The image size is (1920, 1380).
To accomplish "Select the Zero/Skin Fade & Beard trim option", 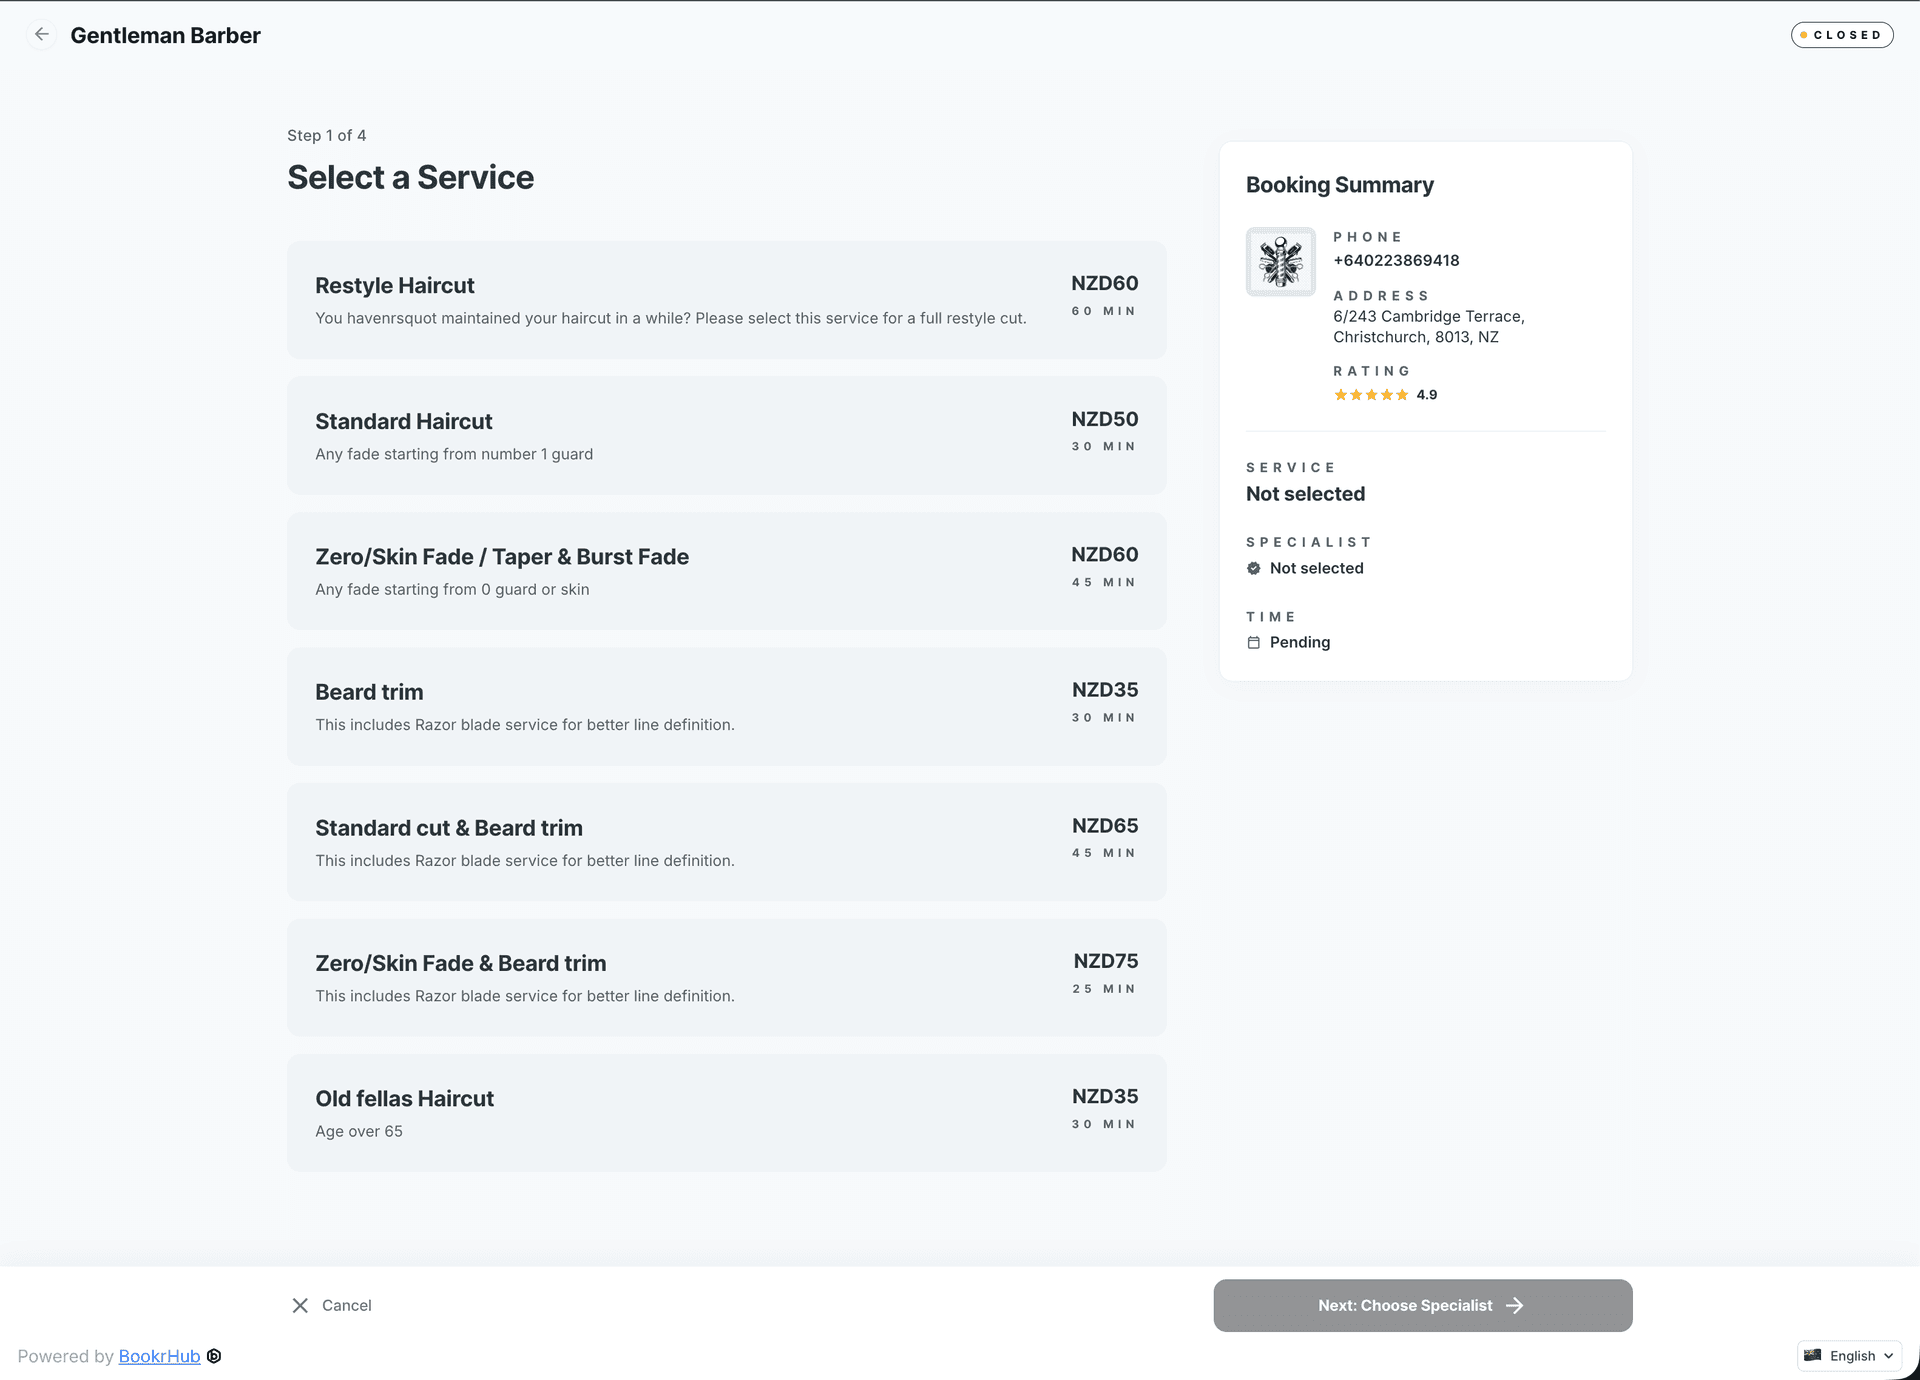I will pyautogui.click(x=726, y=976).
